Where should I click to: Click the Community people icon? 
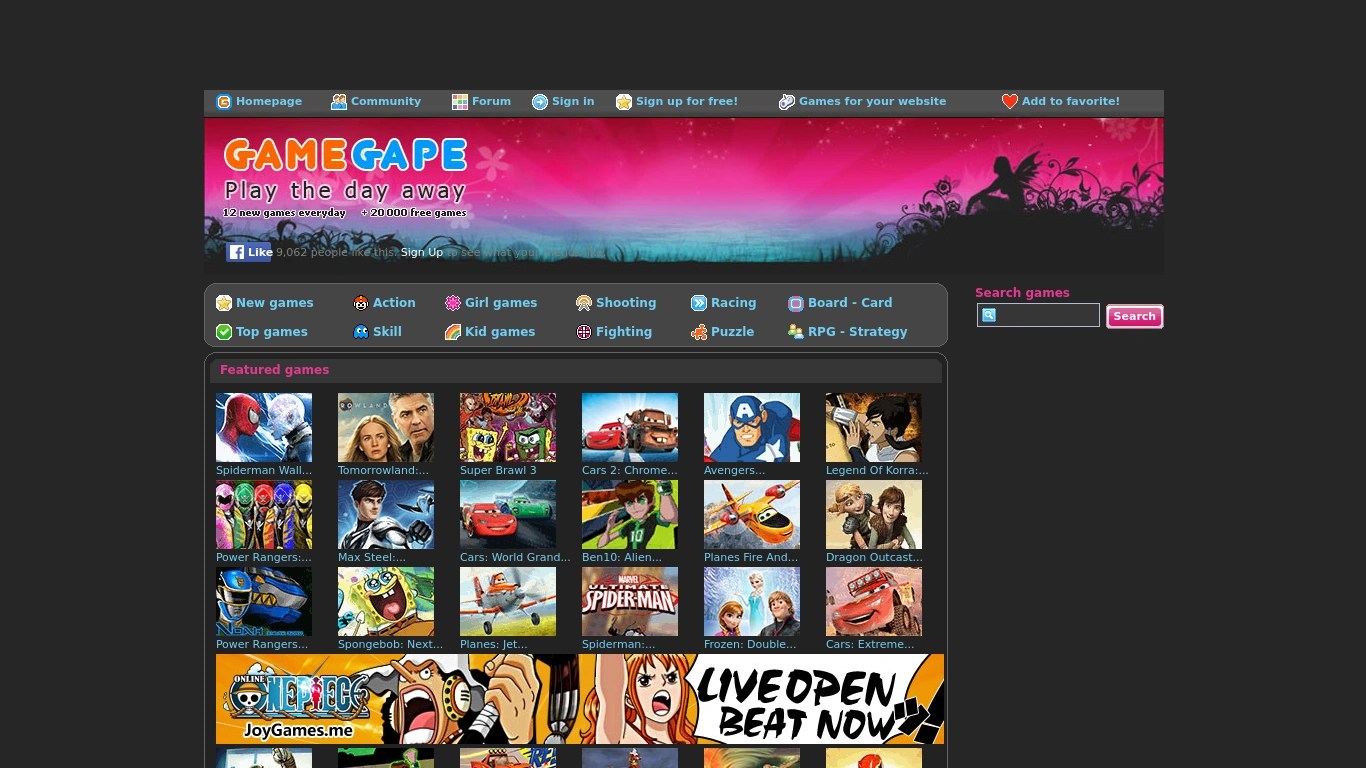339,102
